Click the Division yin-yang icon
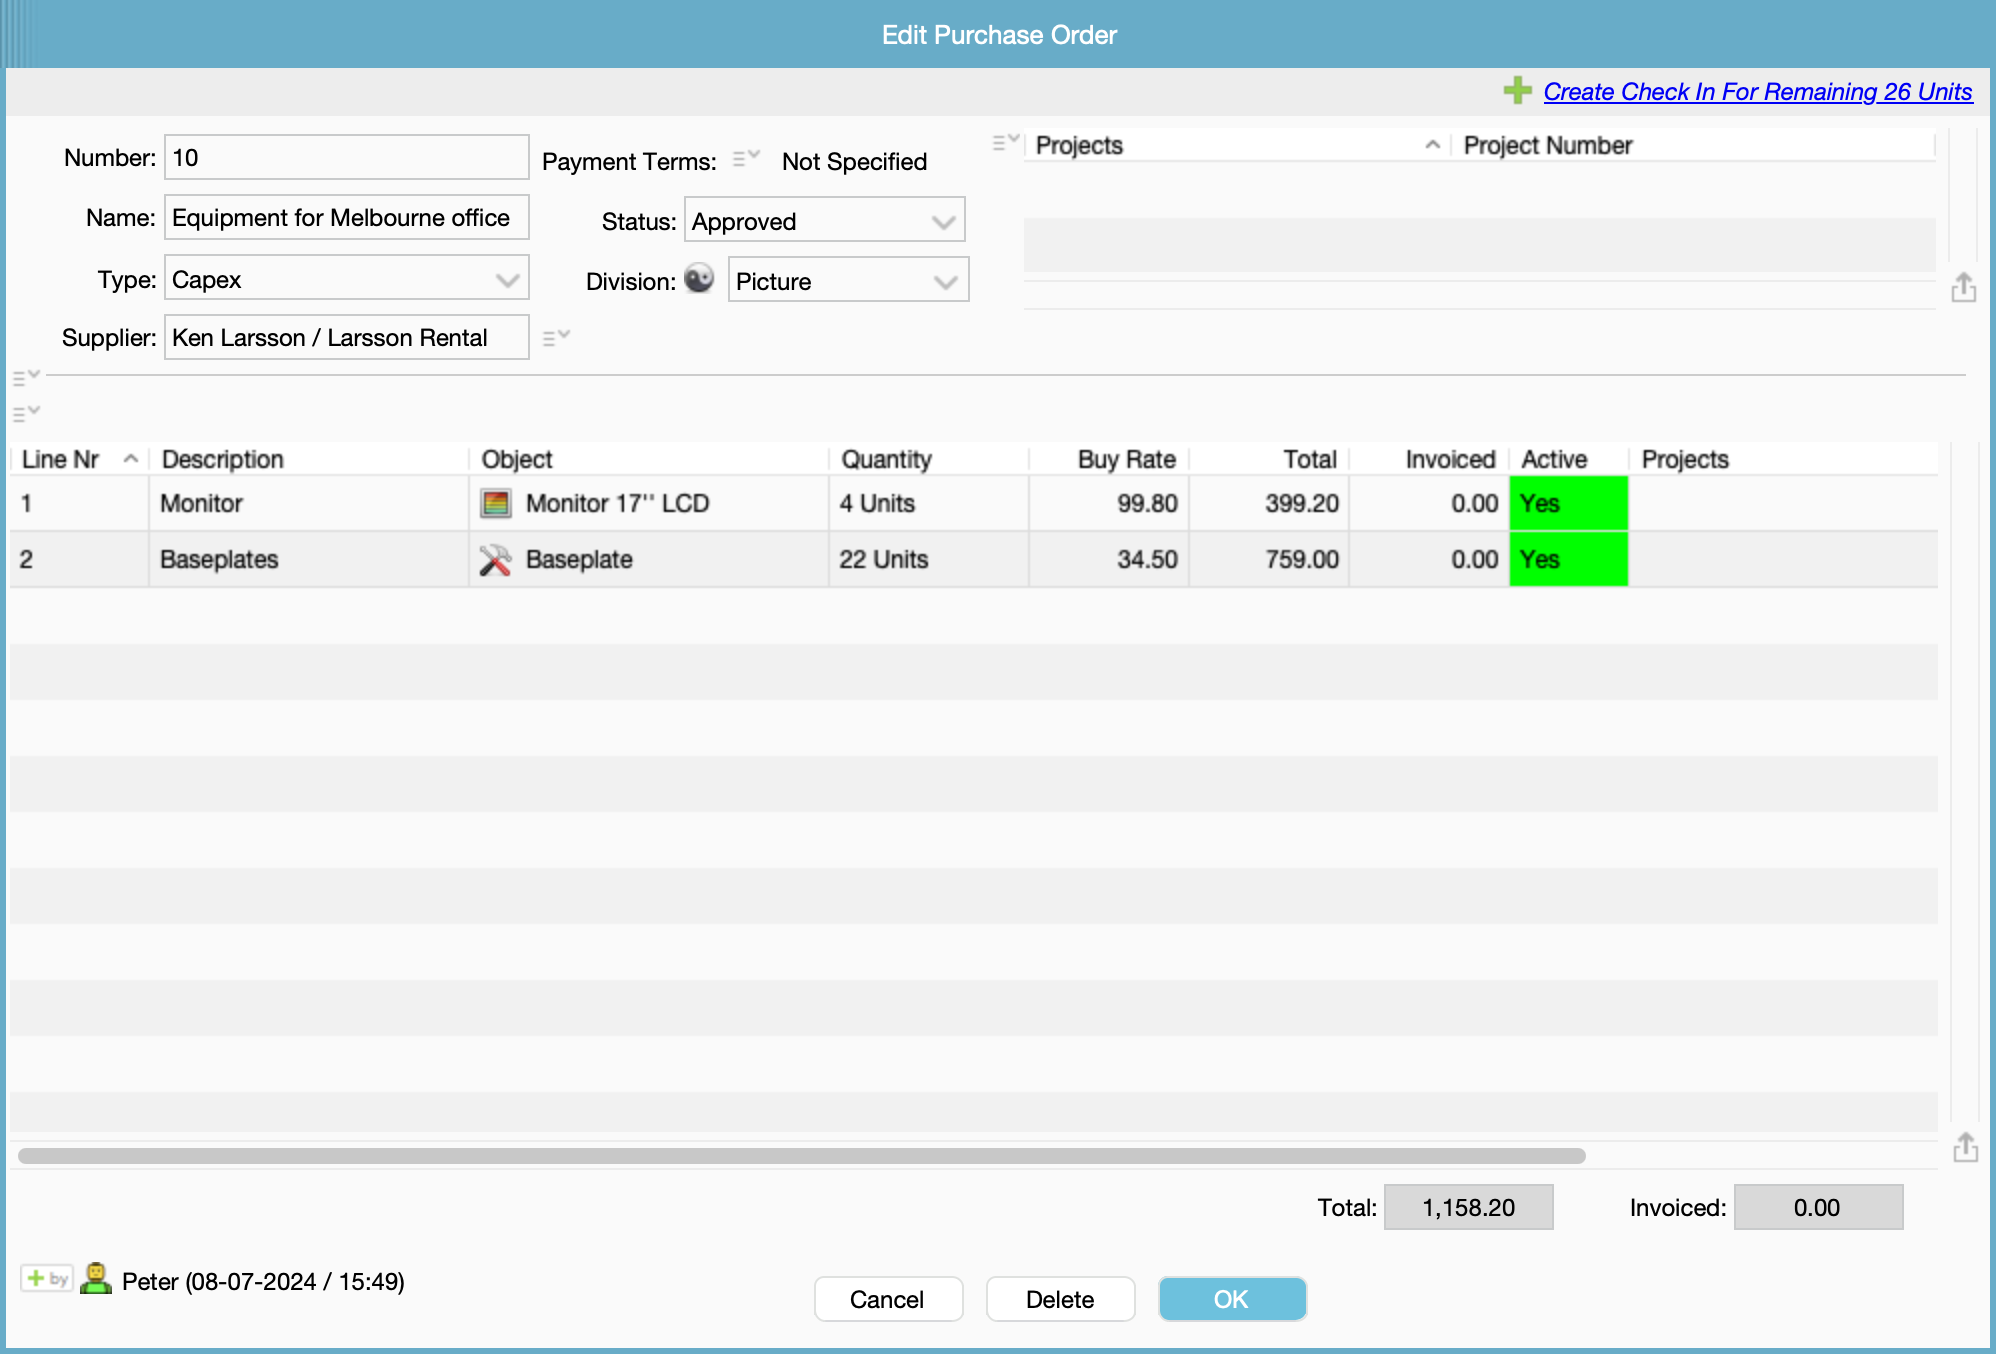 point(699,279)
